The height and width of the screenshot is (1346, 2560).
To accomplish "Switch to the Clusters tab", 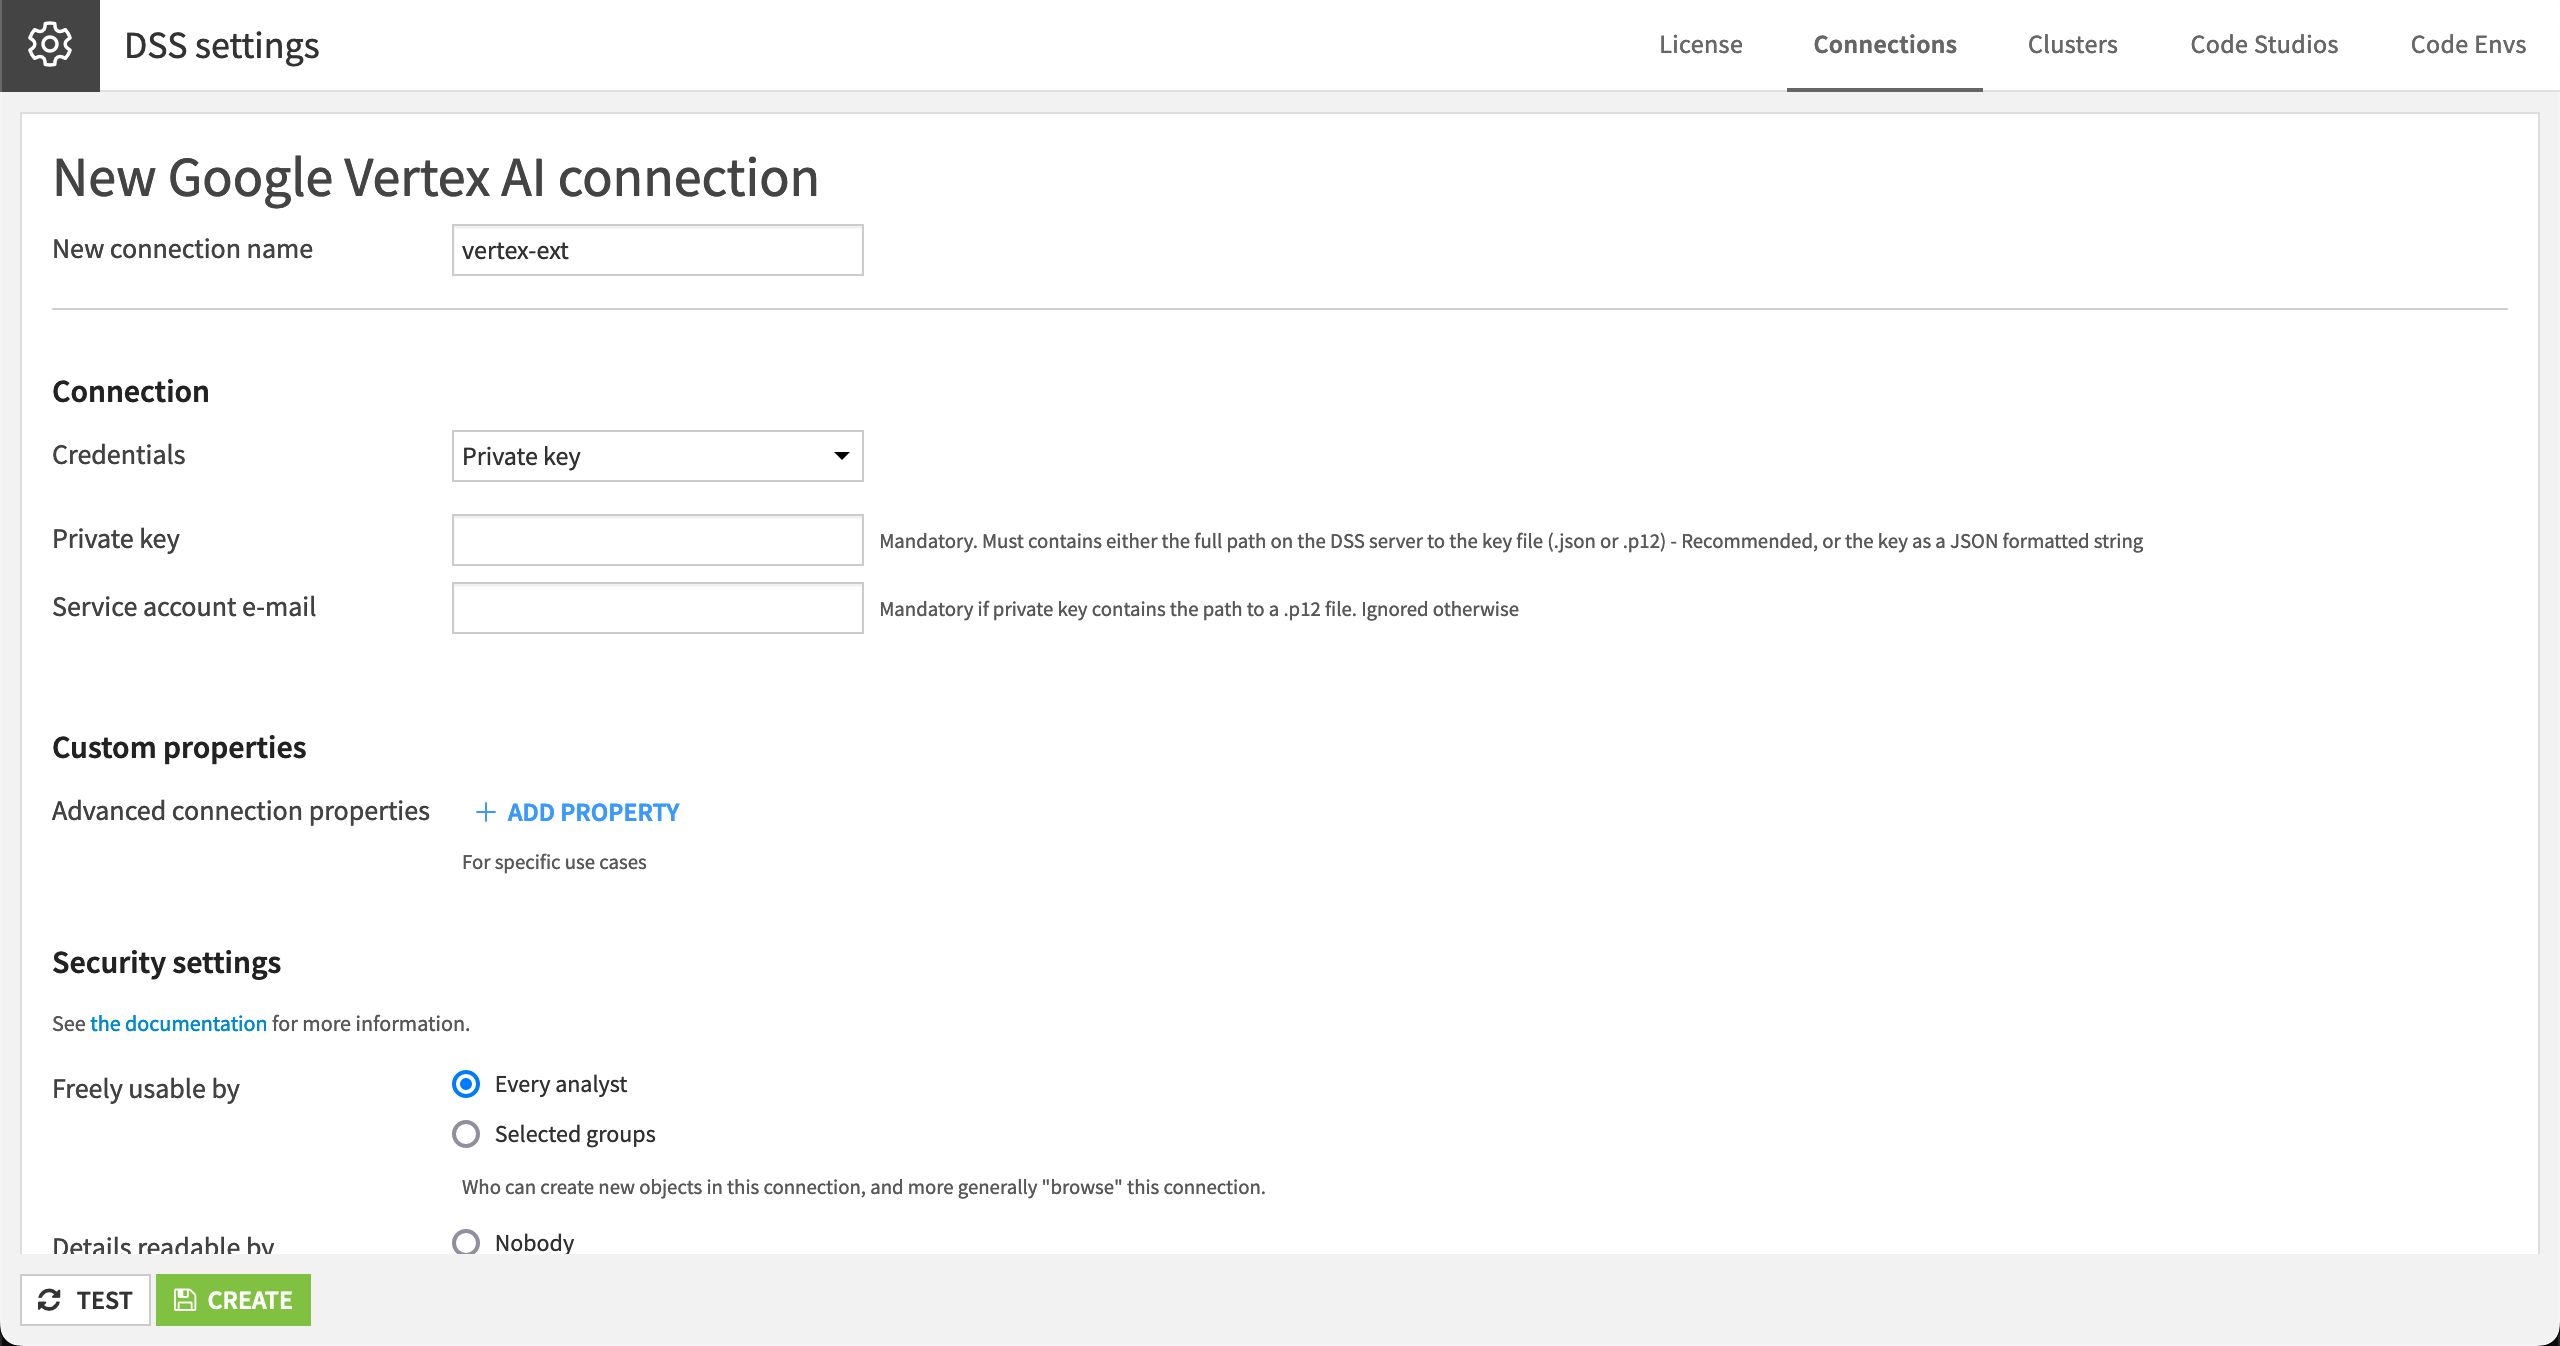I will click(2072, 44).
